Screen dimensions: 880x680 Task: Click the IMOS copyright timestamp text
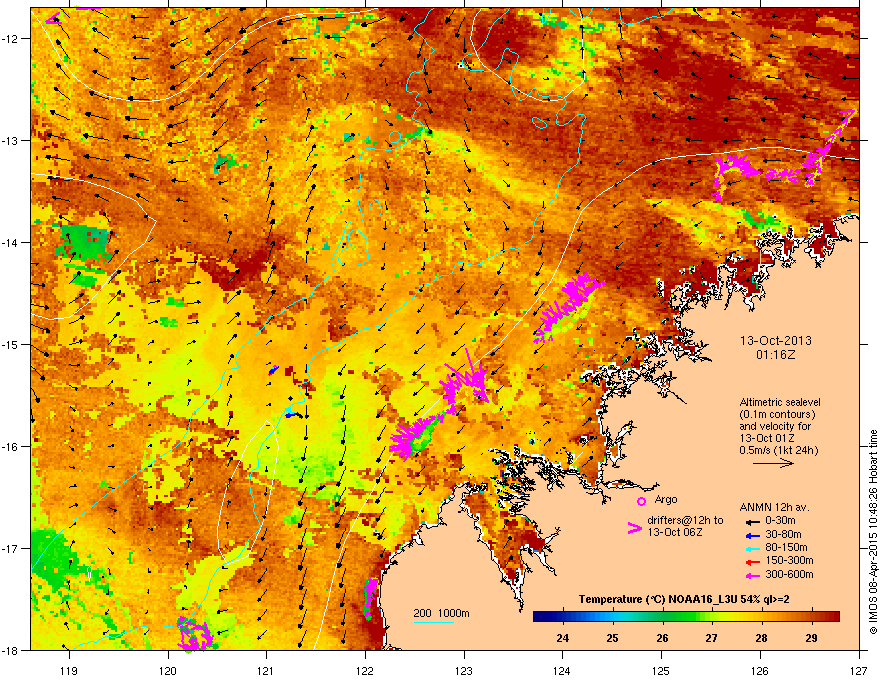coord(873,532)
